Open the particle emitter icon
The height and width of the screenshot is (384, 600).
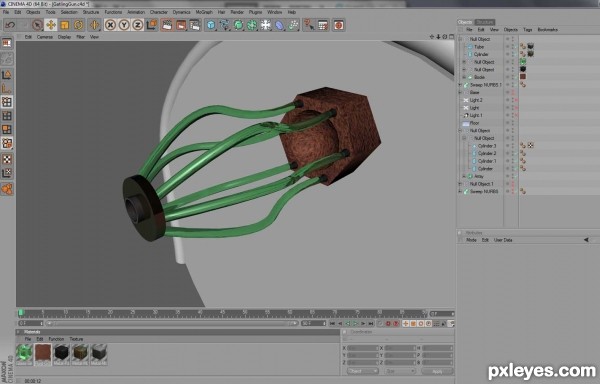tap(293, 25)
